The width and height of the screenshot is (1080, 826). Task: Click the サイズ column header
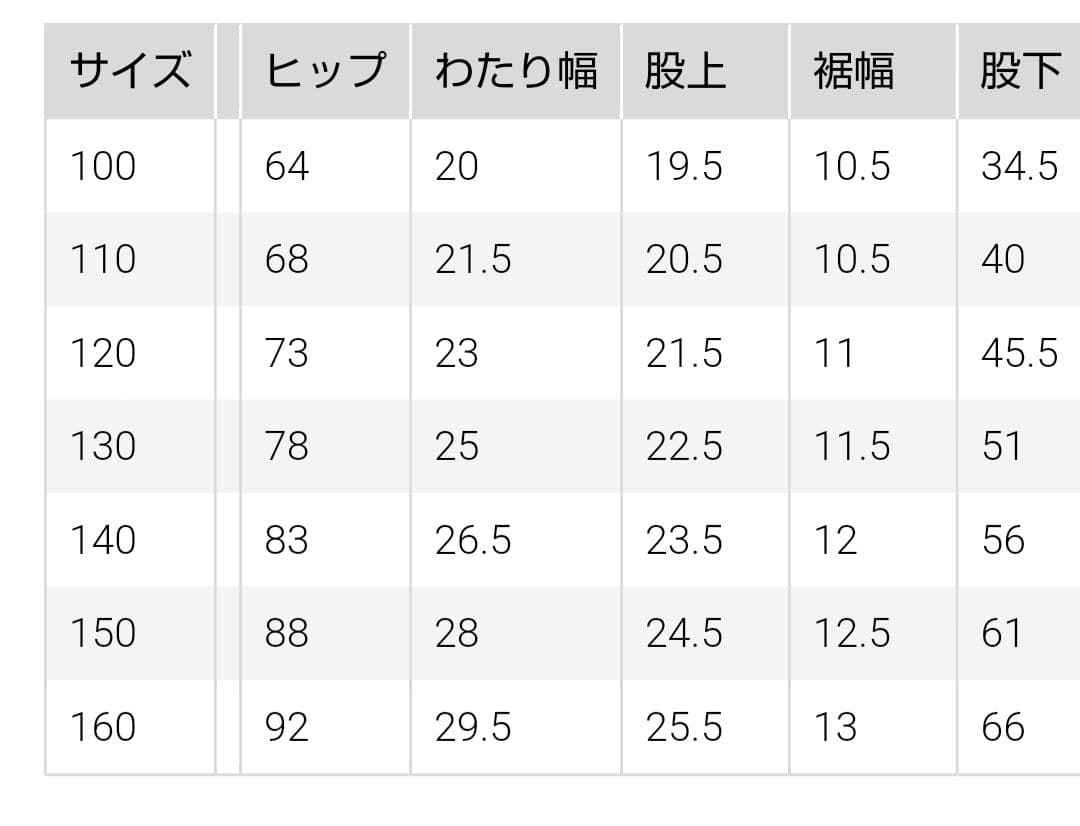130,72
